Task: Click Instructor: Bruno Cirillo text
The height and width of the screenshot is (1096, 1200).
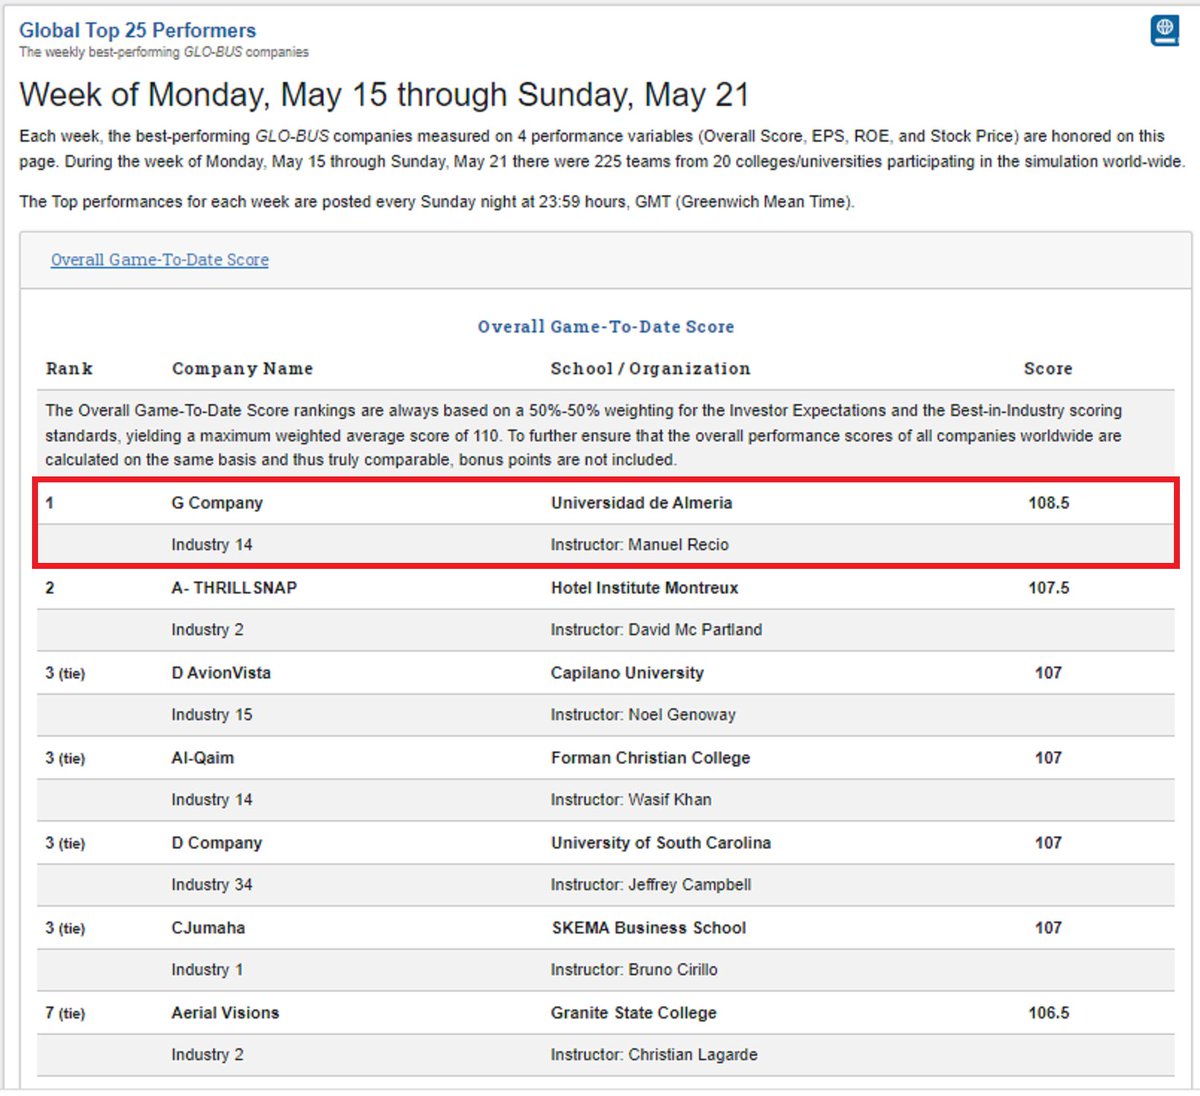Action: (x=634, y=970)
